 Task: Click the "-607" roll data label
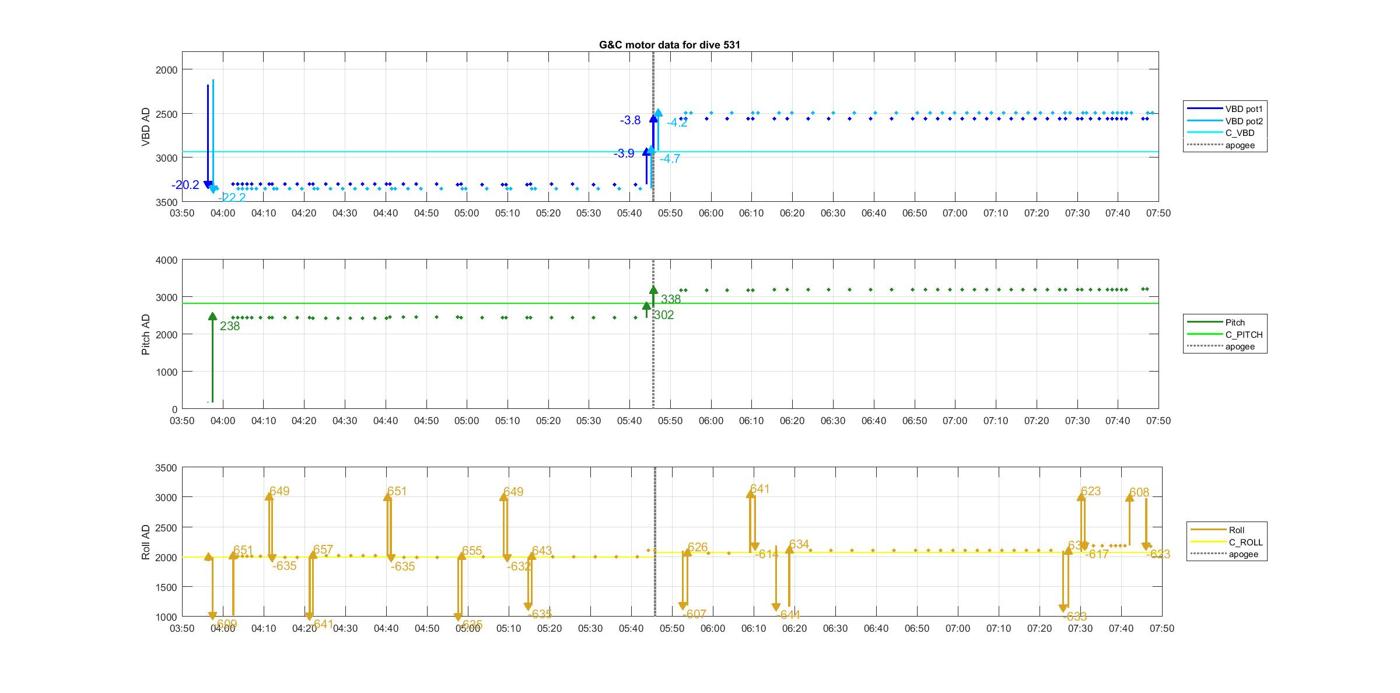click(x=695, y=614)
